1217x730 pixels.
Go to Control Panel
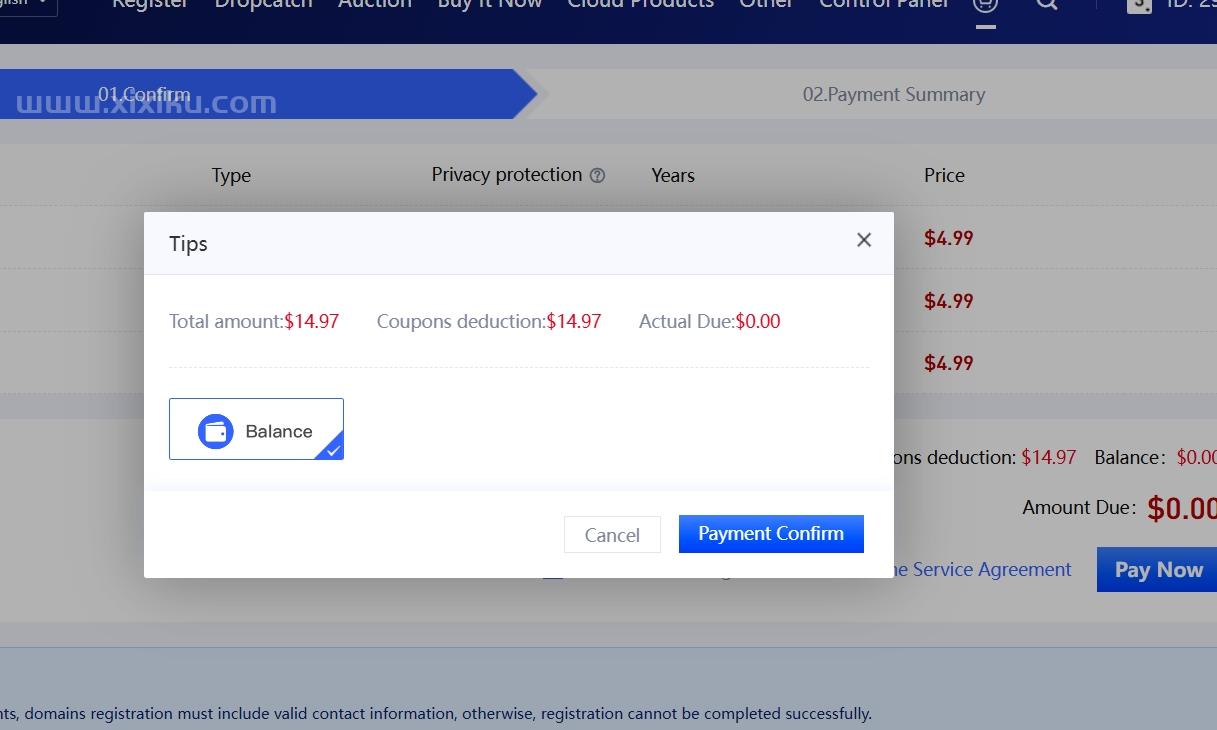[884, 4]
